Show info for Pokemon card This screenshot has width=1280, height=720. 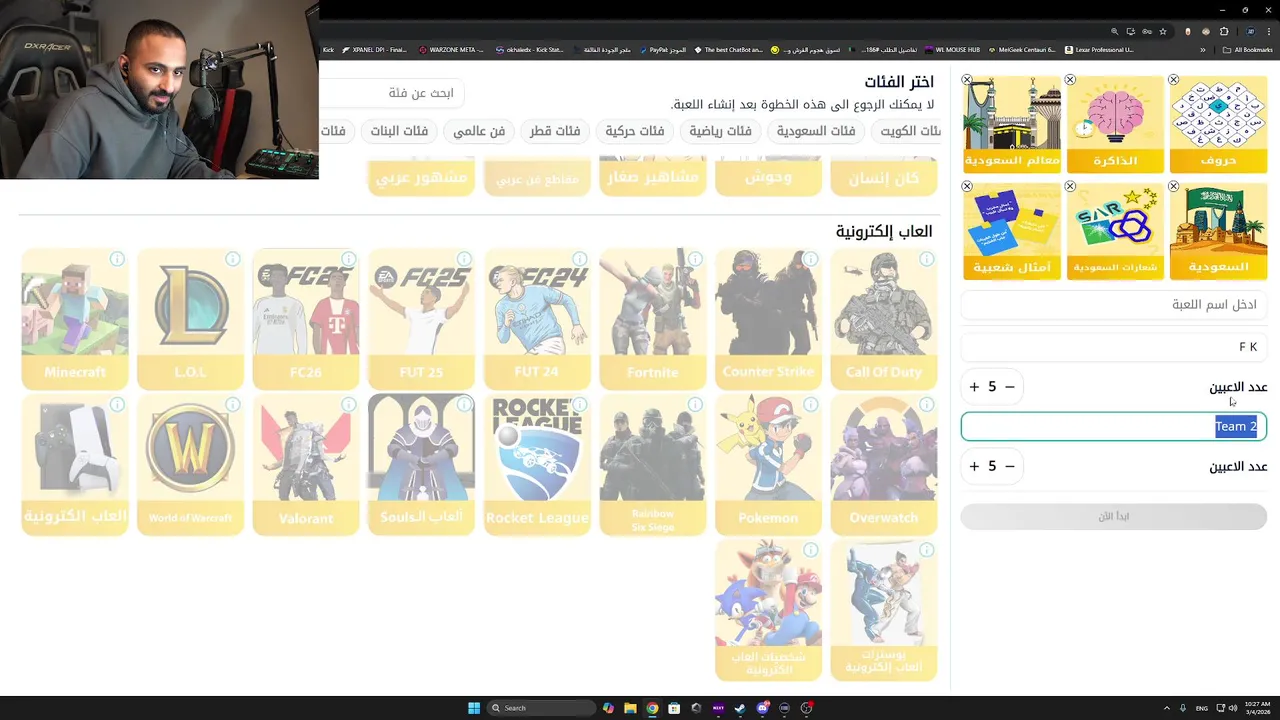click(811, 405)
